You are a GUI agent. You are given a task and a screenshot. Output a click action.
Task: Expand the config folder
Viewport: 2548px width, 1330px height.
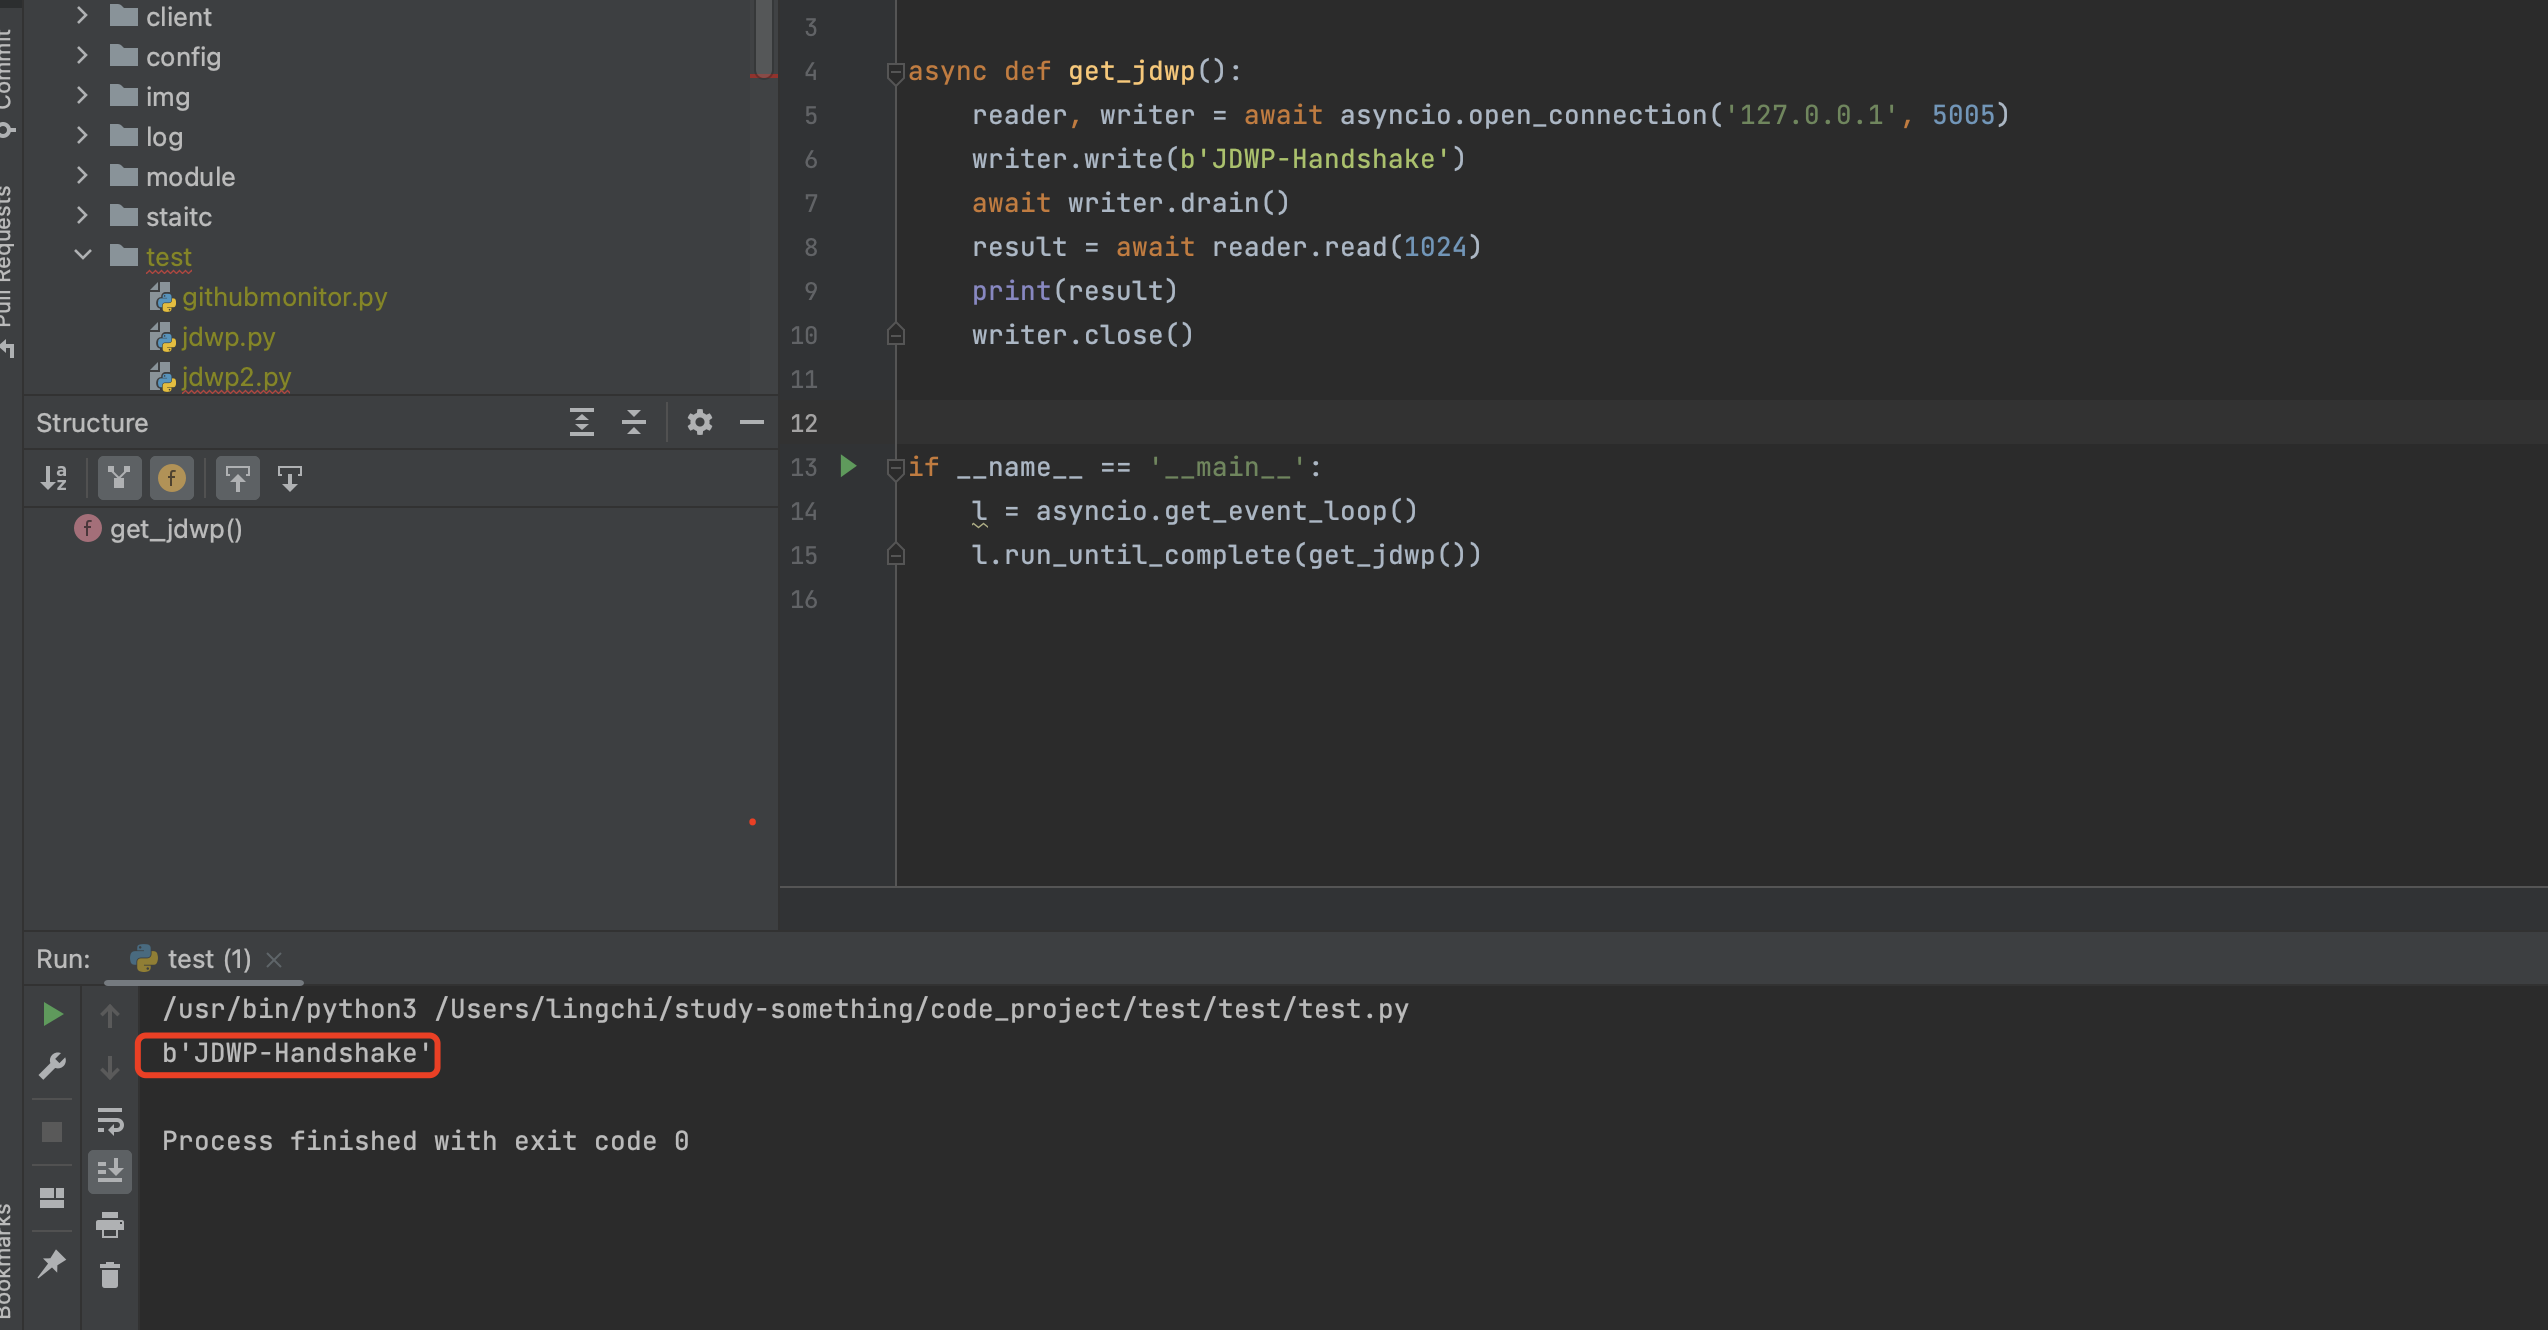pos(83,56)
